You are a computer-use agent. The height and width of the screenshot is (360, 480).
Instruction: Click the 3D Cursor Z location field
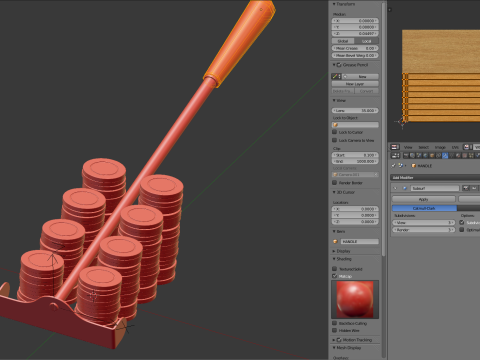[x=355, y=222]
